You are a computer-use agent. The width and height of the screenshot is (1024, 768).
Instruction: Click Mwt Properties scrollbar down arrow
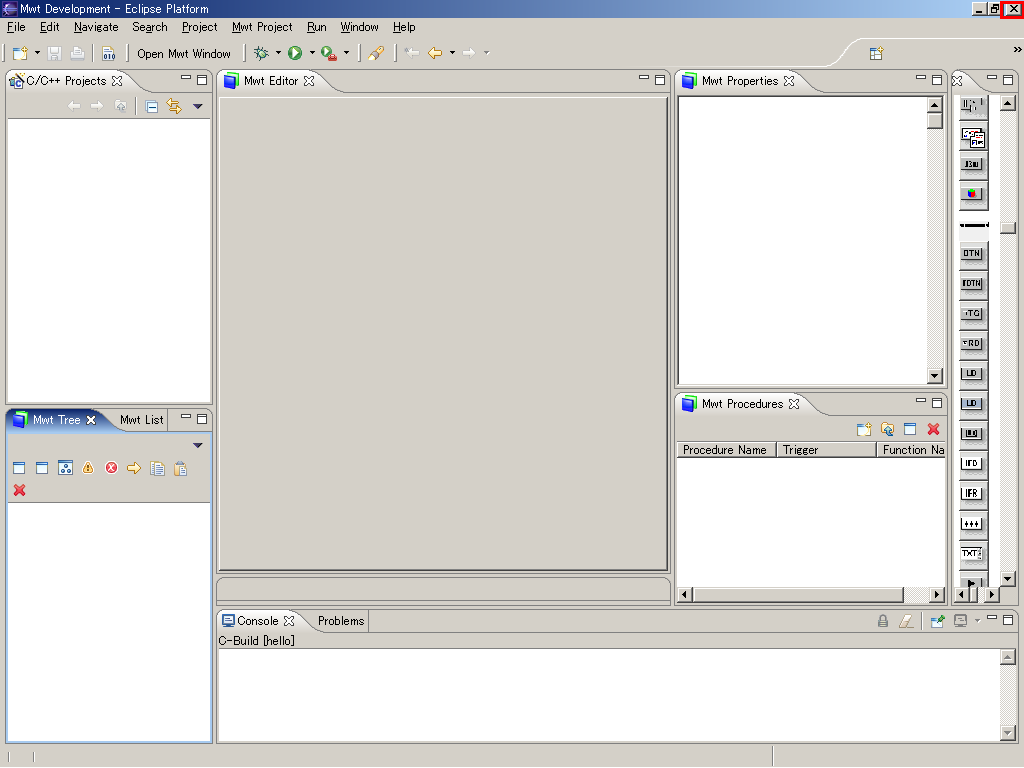[935, 376]
